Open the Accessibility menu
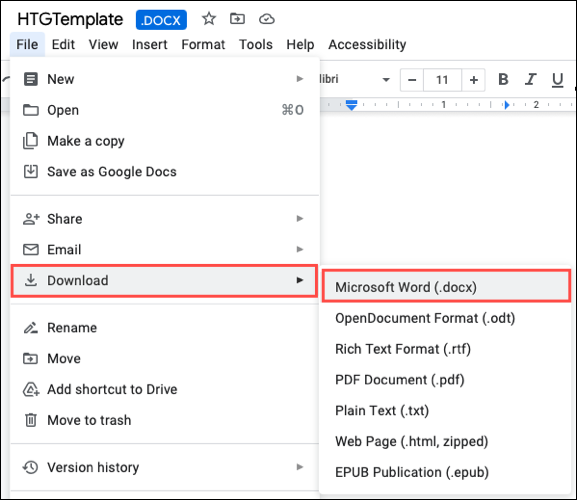Viewport: 577px width, 500px height. (x=367, y=45)
